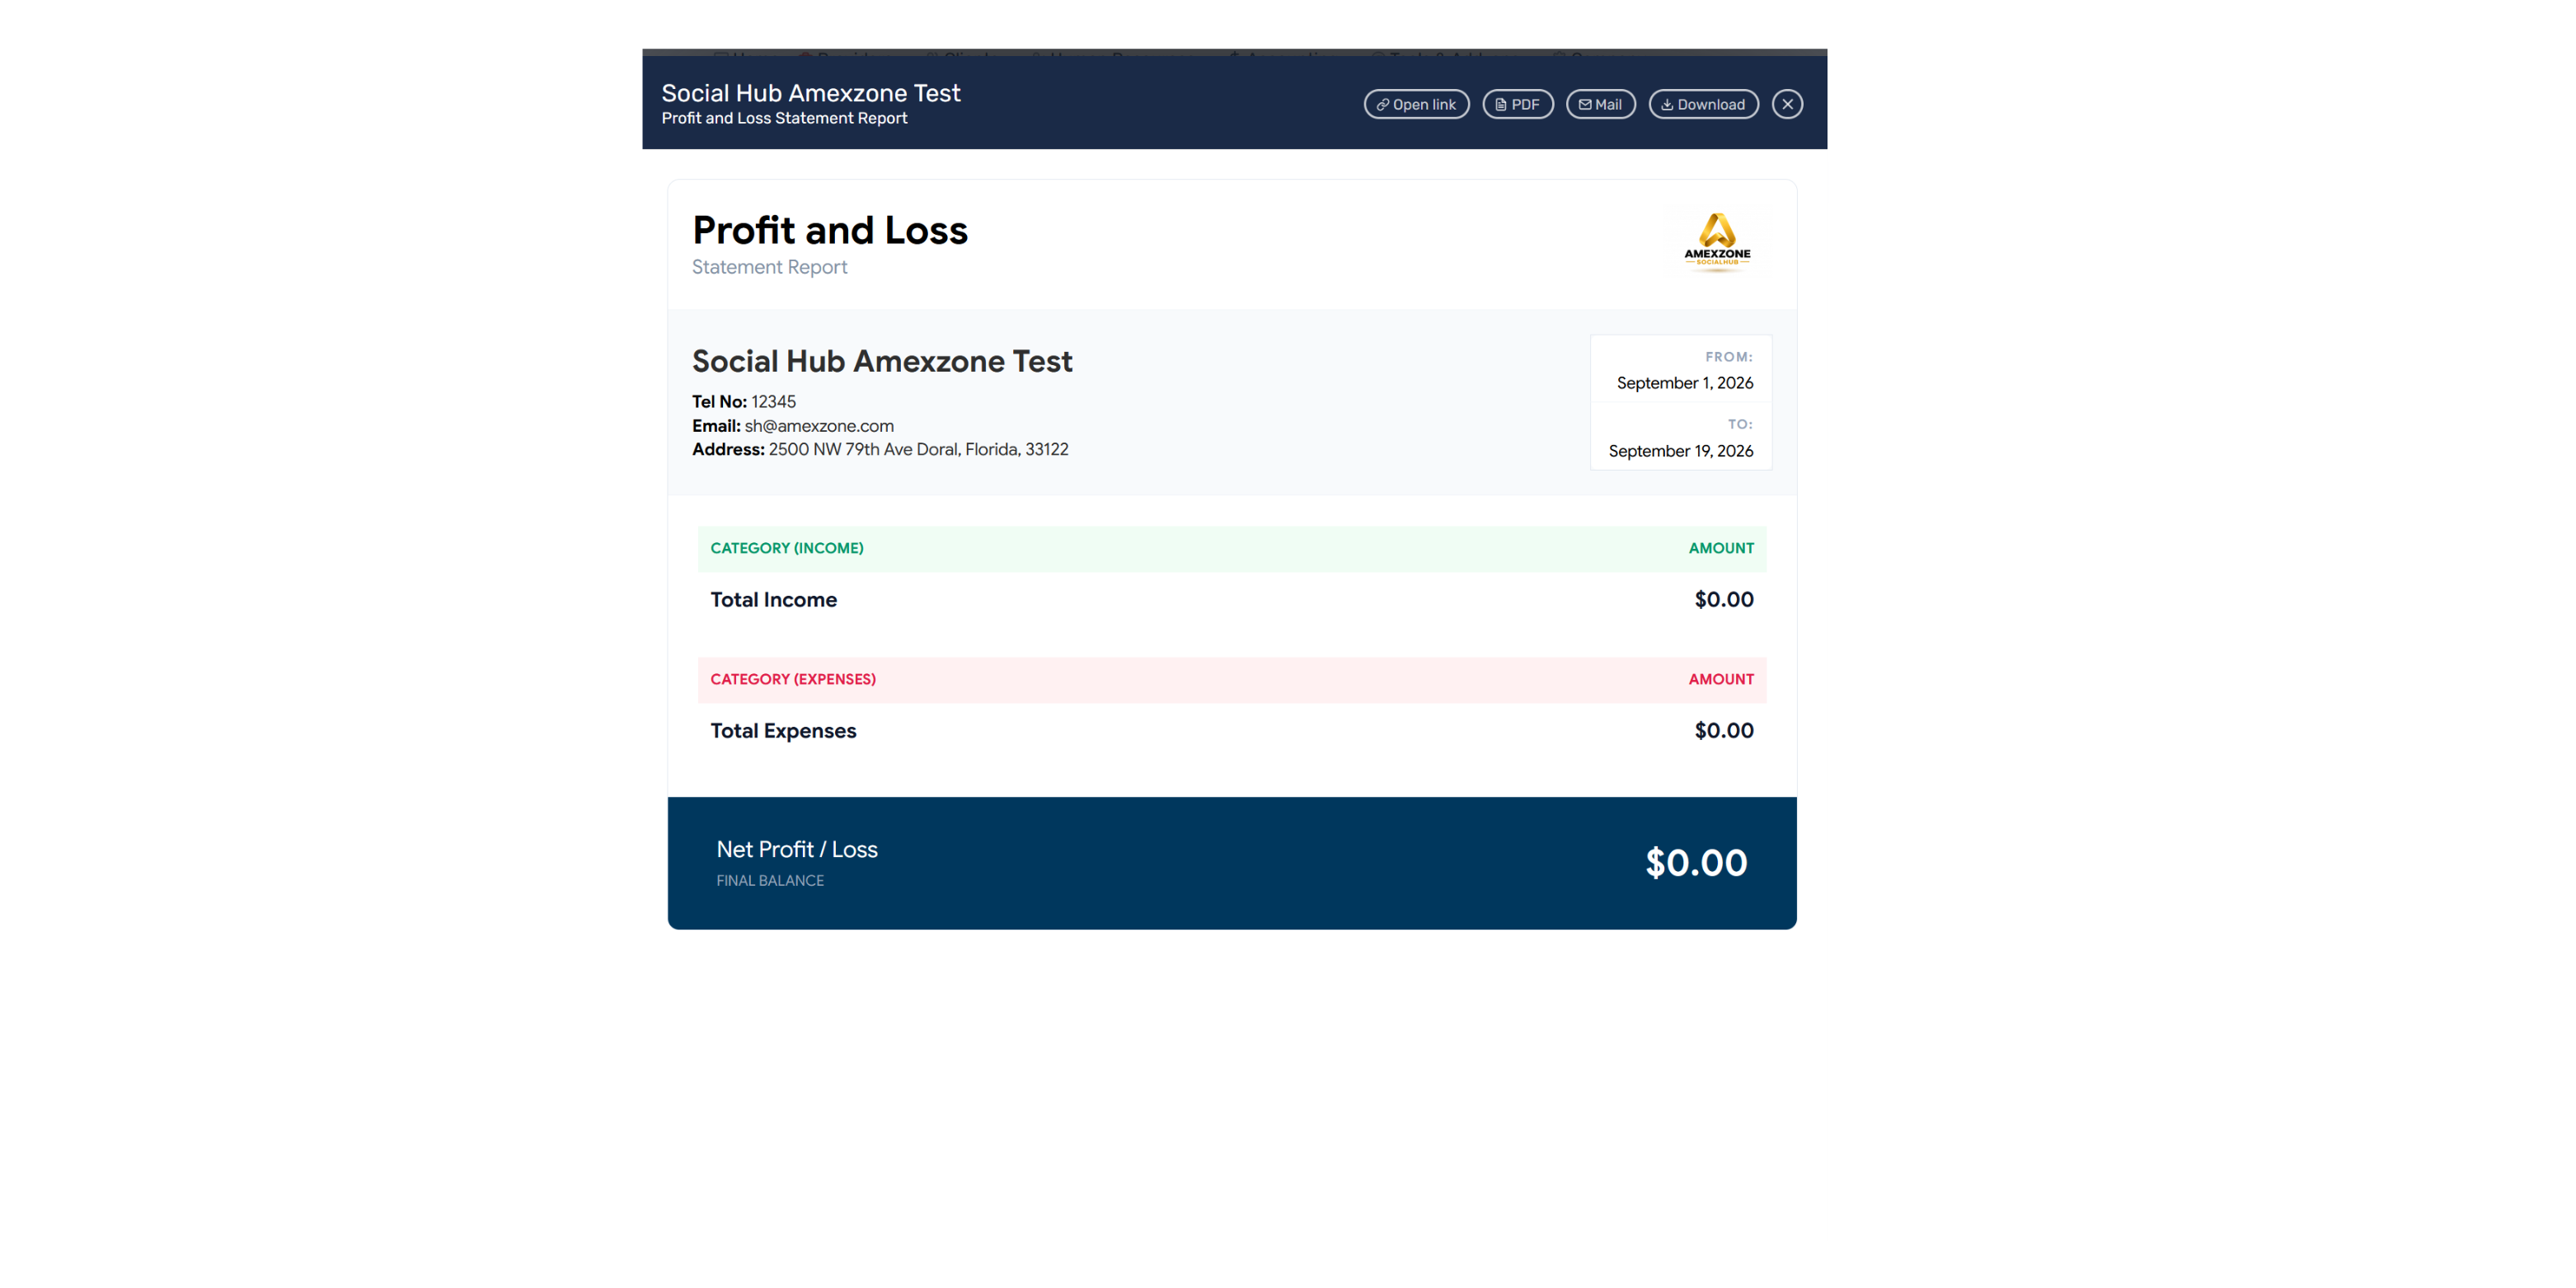
Task: Click the Net Profit / Loss label
Action: pyautogui.click(x=797, y=849)
